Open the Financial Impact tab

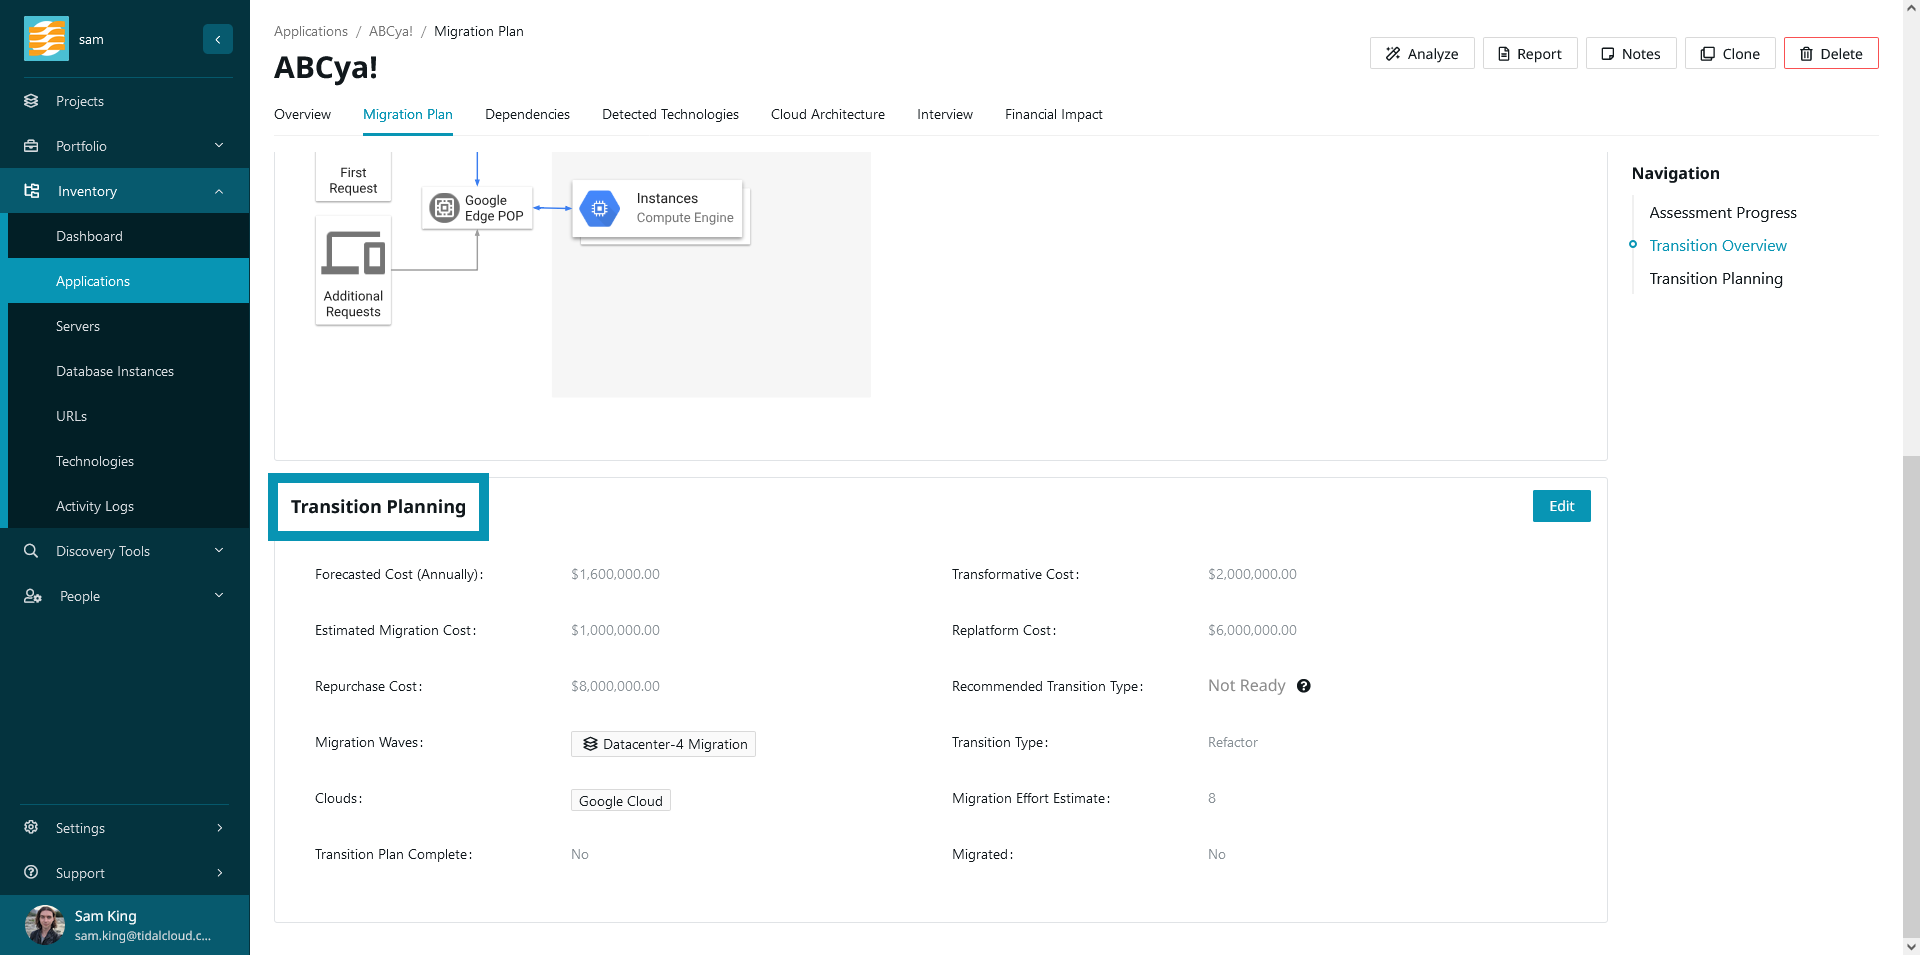pyautogui.click(x=1053, y=115)
